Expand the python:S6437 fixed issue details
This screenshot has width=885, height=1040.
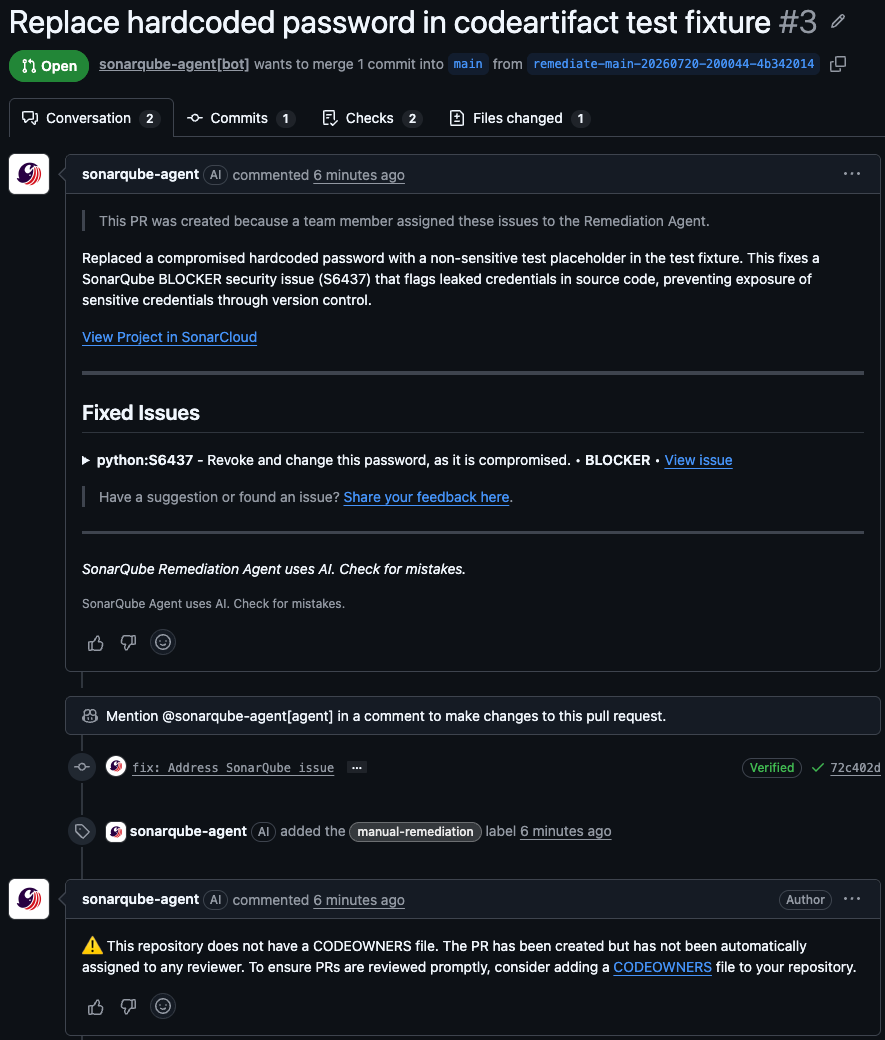[86, 460]
